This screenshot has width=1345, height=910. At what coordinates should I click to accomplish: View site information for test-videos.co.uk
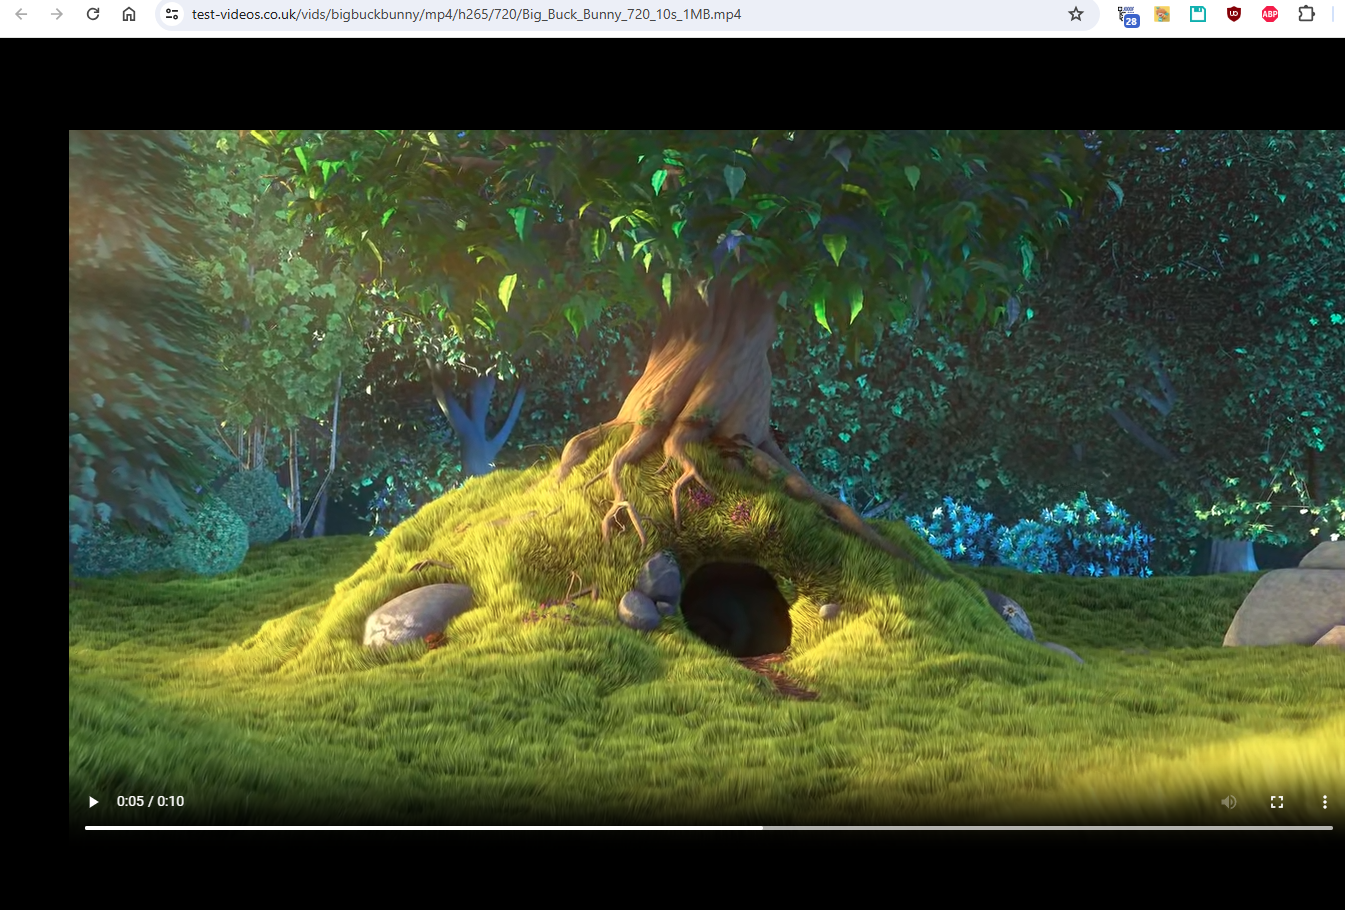pyautogui.click(x=172, y=14)
